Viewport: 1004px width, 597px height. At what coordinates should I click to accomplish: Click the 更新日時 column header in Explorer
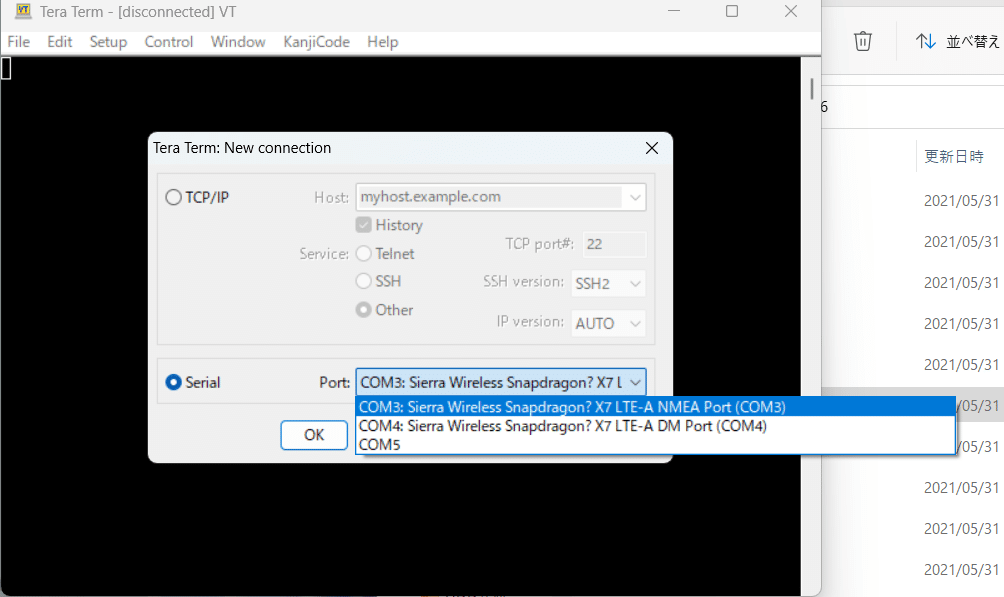953,156
